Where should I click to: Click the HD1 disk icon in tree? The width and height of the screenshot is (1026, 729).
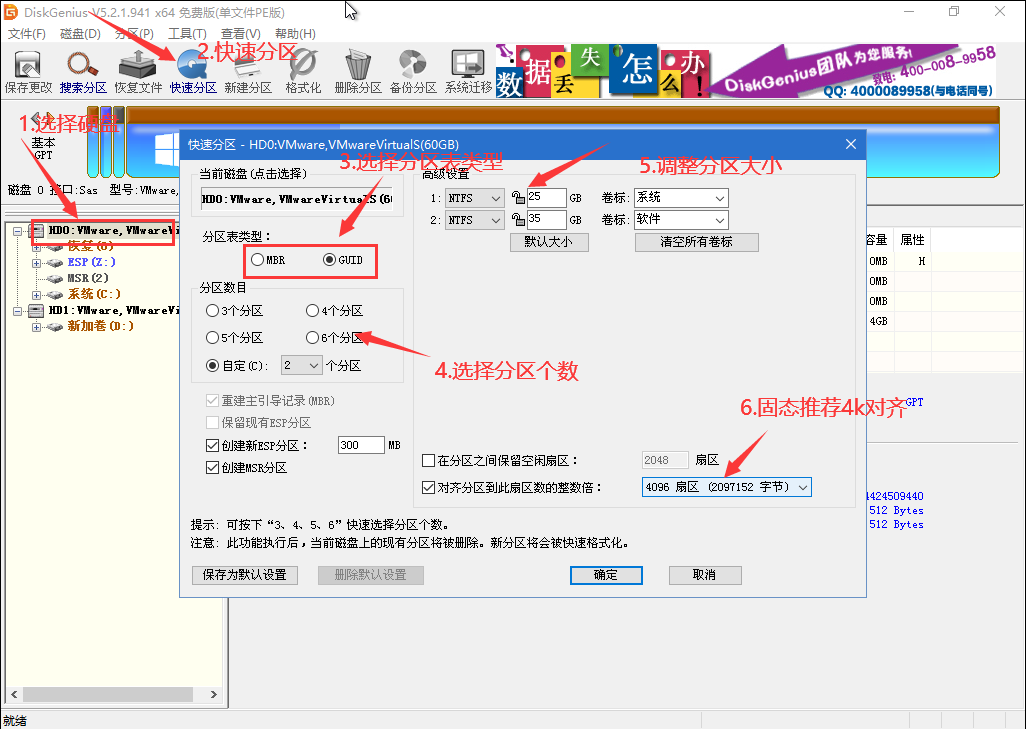click(x=37, y=310)
